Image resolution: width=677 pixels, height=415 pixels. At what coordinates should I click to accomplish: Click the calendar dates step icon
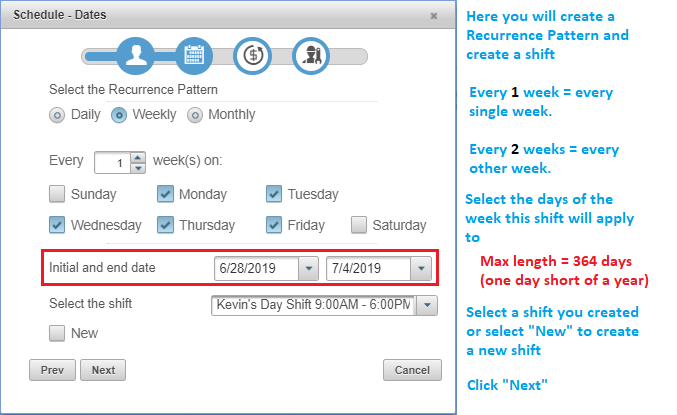pyautogui.click(x=194, y=56)
